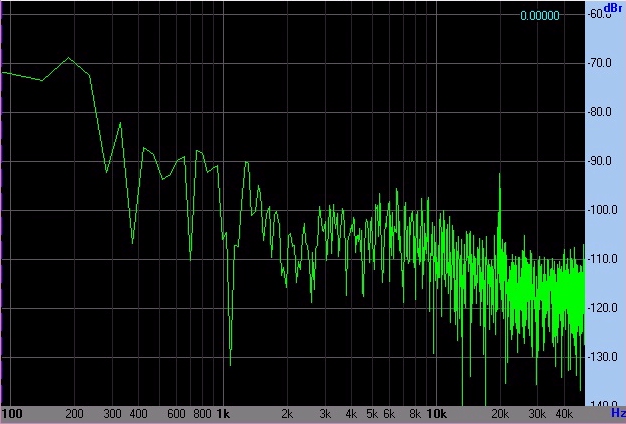Click the 5k frequency axis label
This screenshot has height=424, width=626.
(x=372, y=414)
